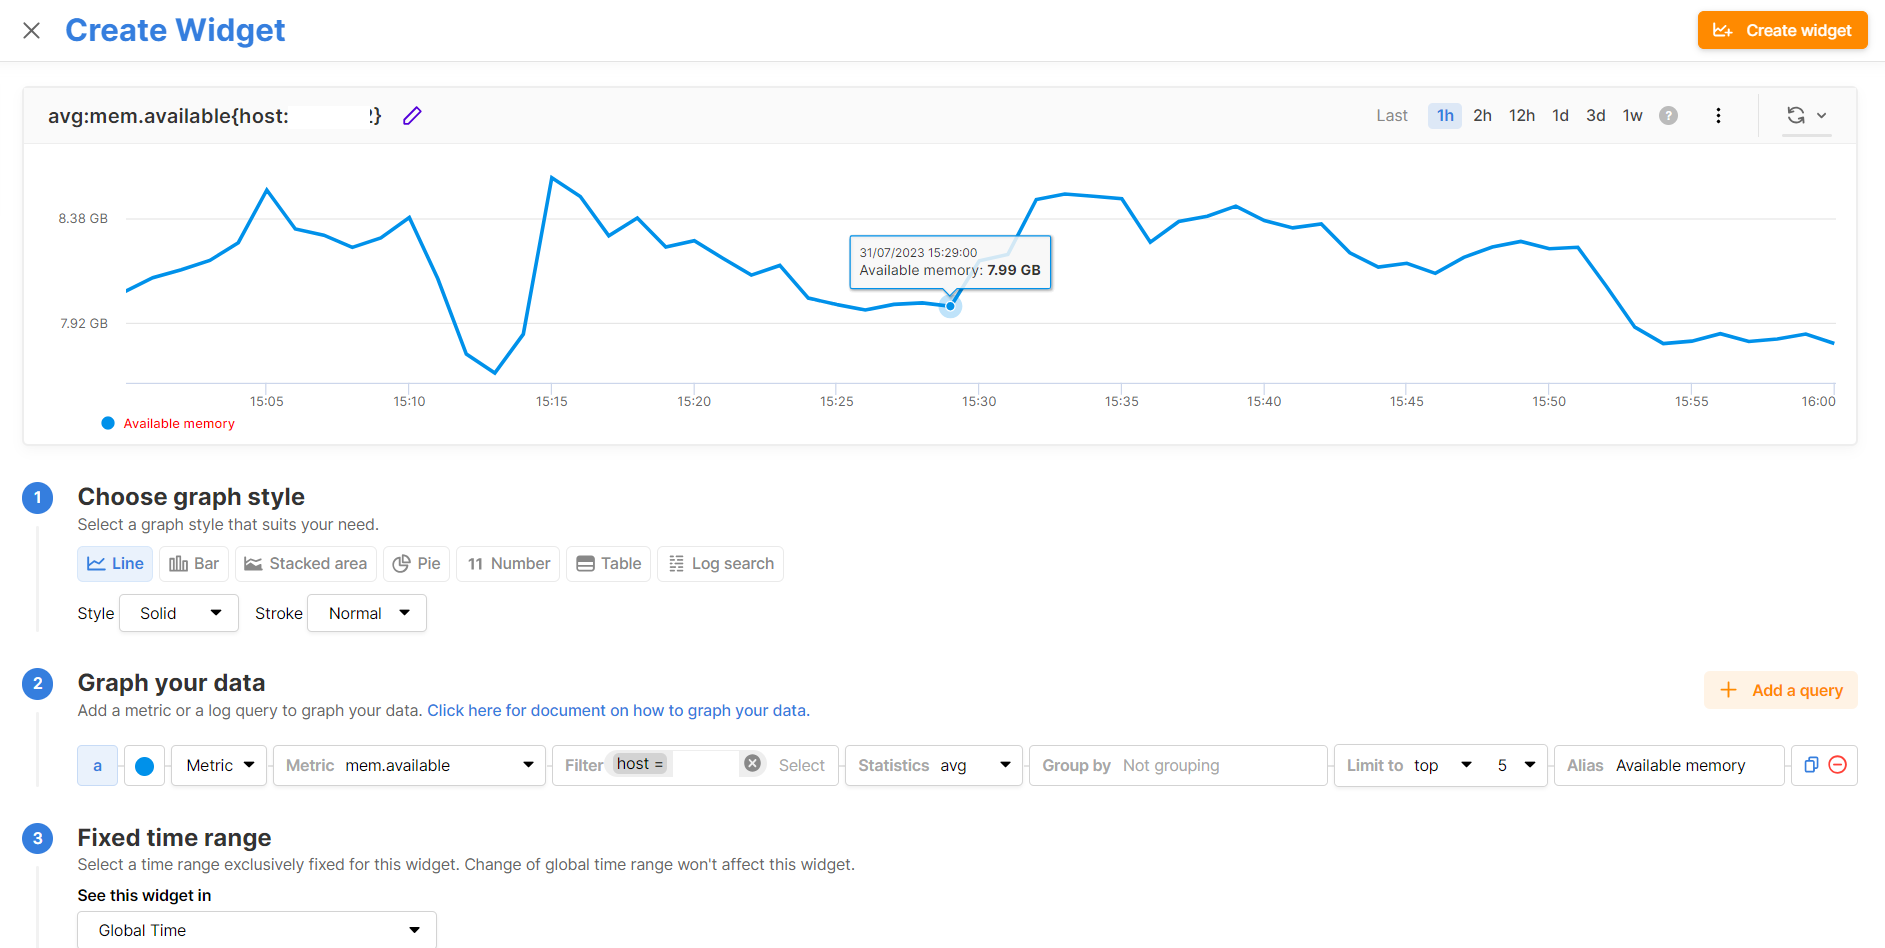Switch time range to 12h
1885x948 pixels.
click(x=1521, y=116)
